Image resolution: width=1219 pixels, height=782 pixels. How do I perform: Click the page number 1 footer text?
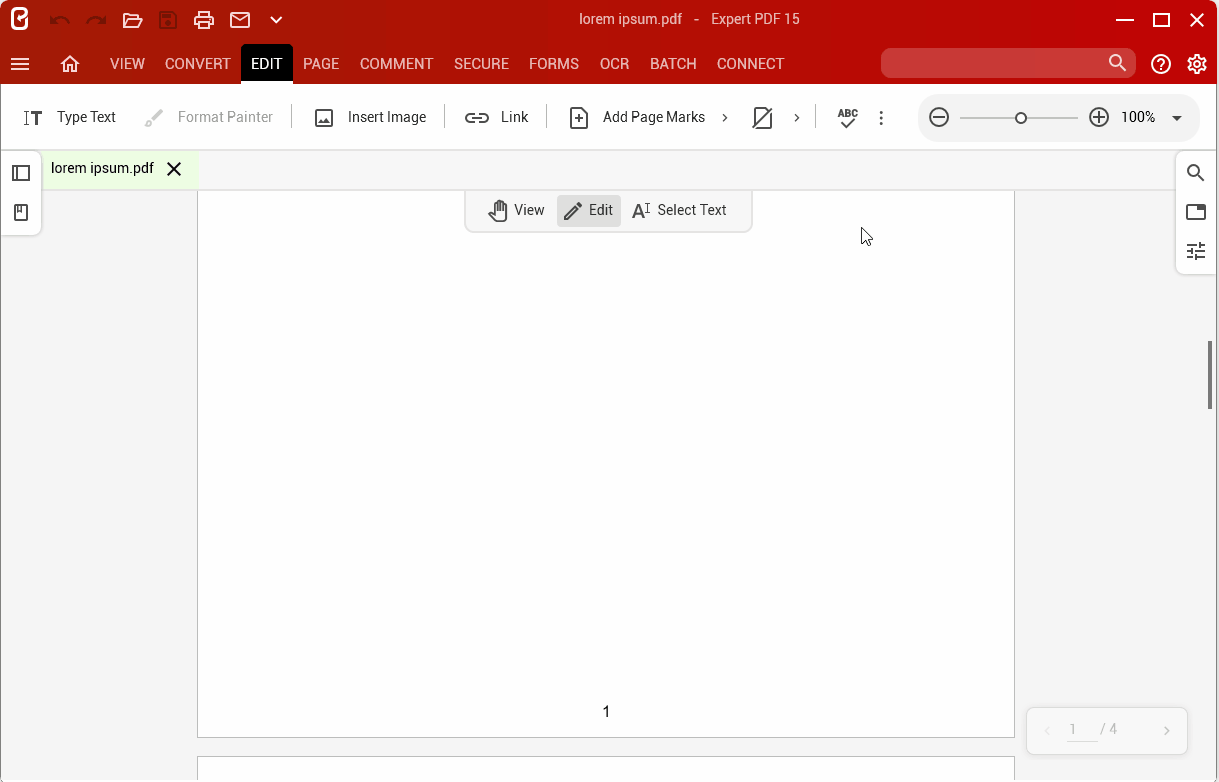coord(606,712)
